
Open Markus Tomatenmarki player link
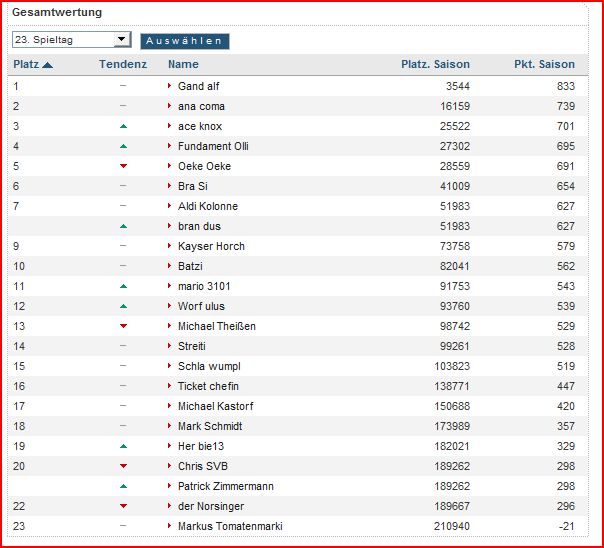pos(232,526)
